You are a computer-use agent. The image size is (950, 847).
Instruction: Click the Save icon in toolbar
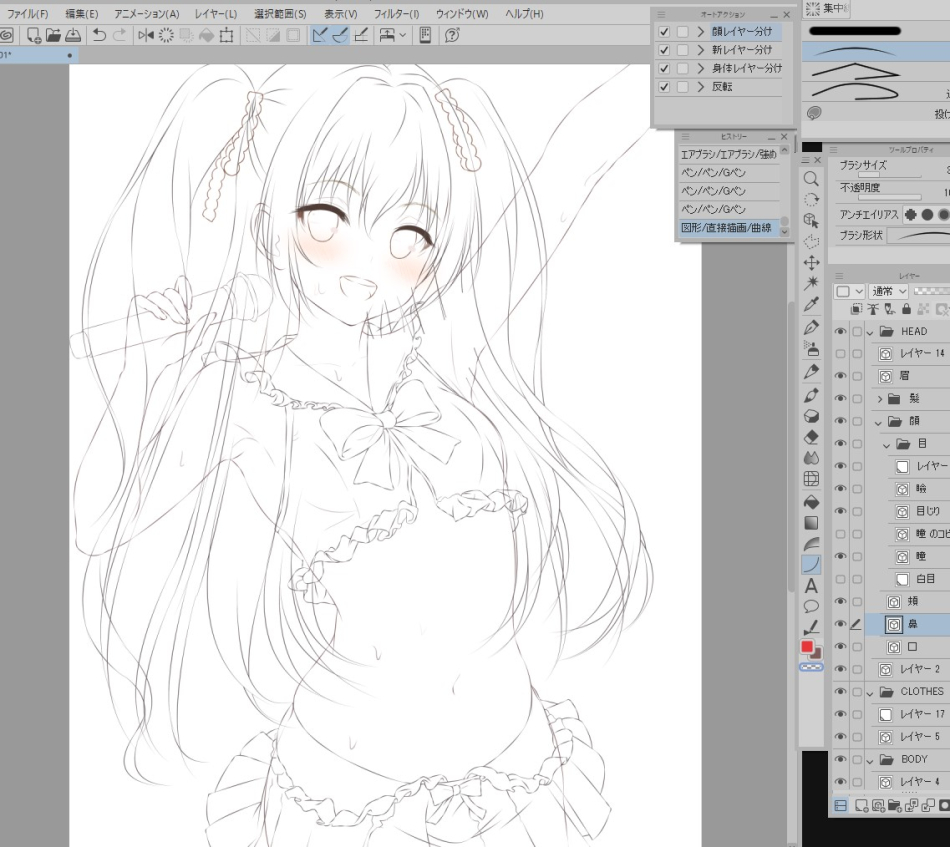pyautogui.click(x=73, y=36)
